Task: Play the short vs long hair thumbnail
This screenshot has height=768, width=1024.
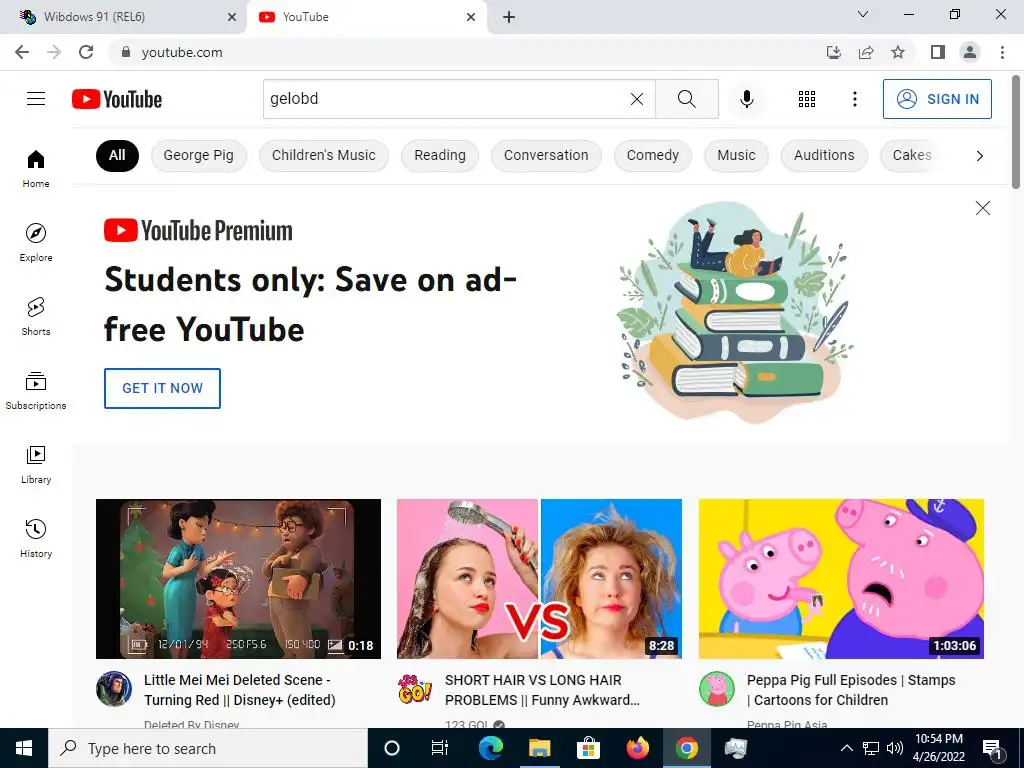Action: click(x=539, y=579)
